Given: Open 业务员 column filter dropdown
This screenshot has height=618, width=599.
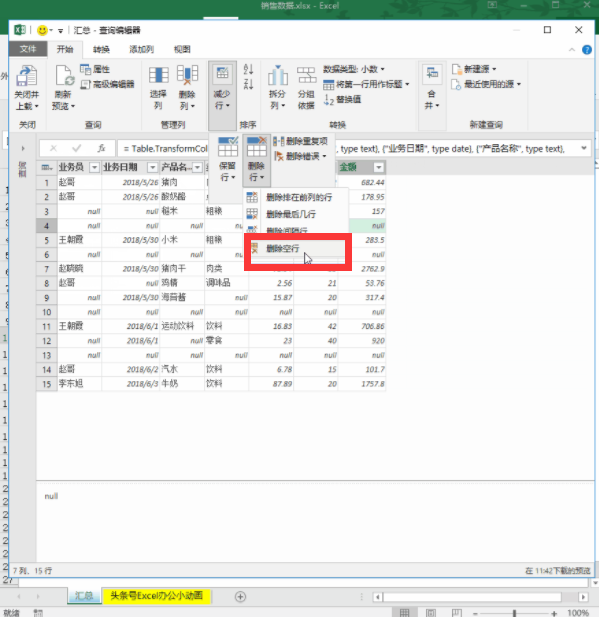Looking at the screenshot, I should (94, 168).
